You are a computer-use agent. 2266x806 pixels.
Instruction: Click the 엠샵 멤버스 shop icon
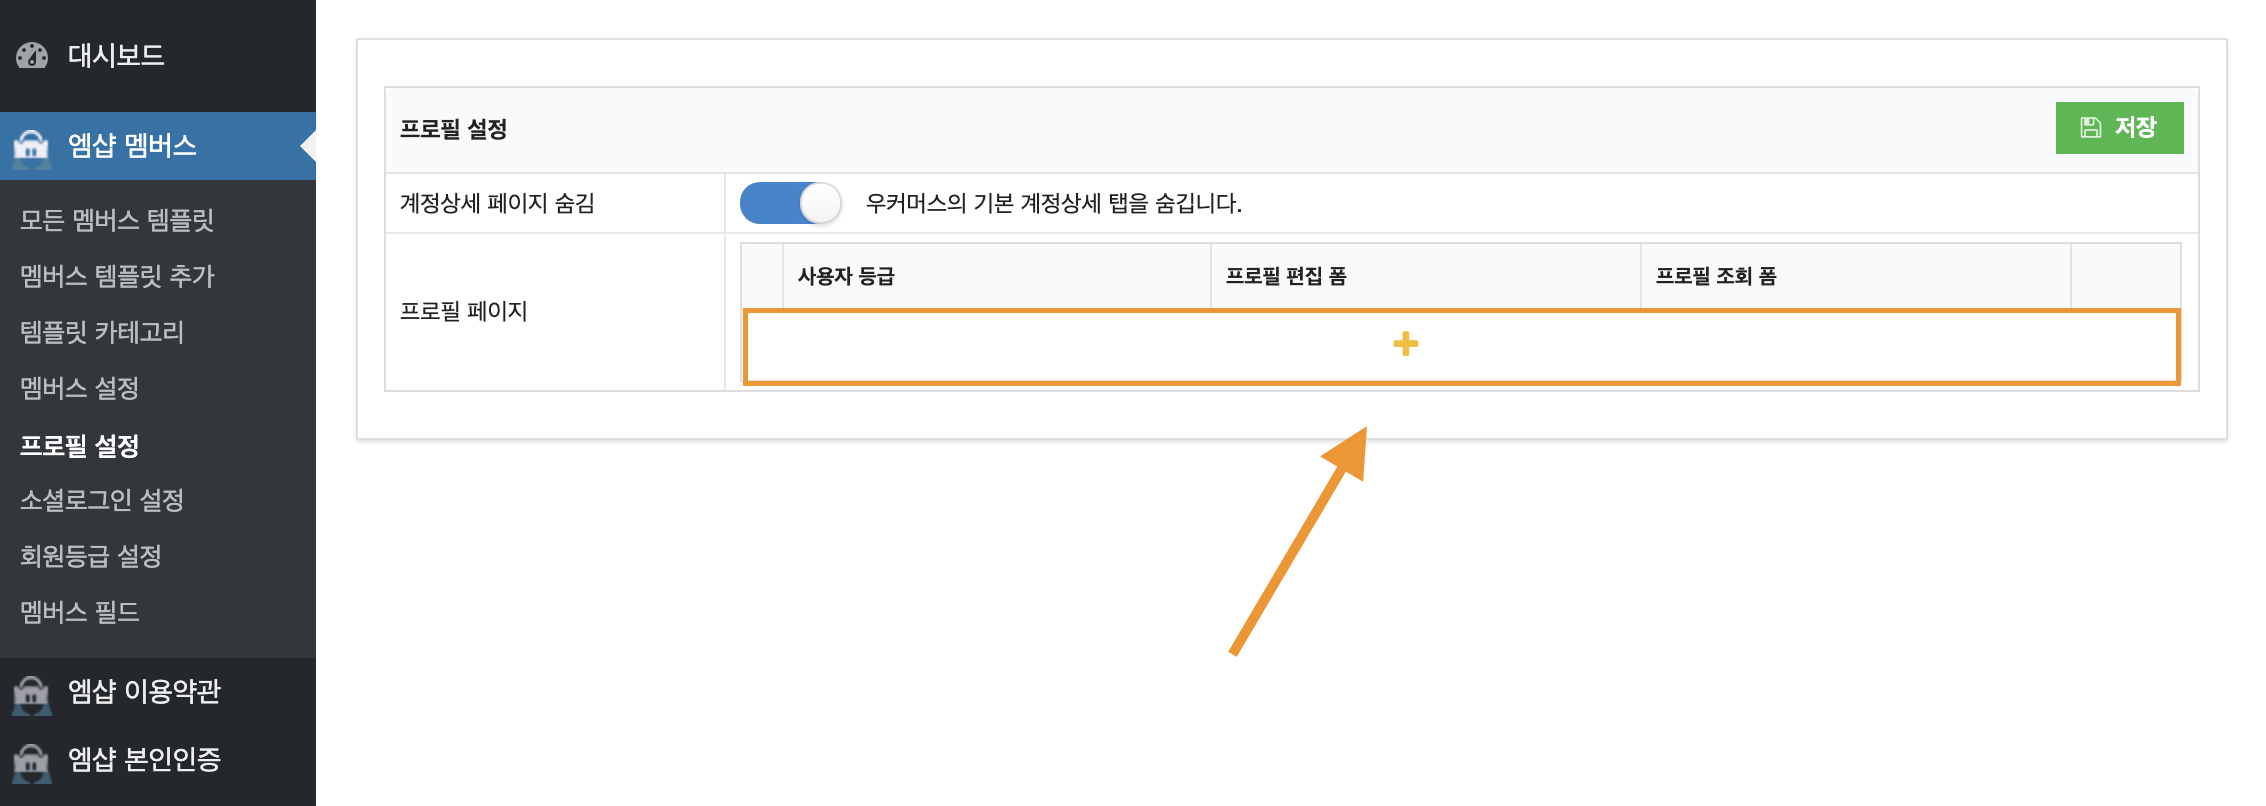(x=31, y=146)
